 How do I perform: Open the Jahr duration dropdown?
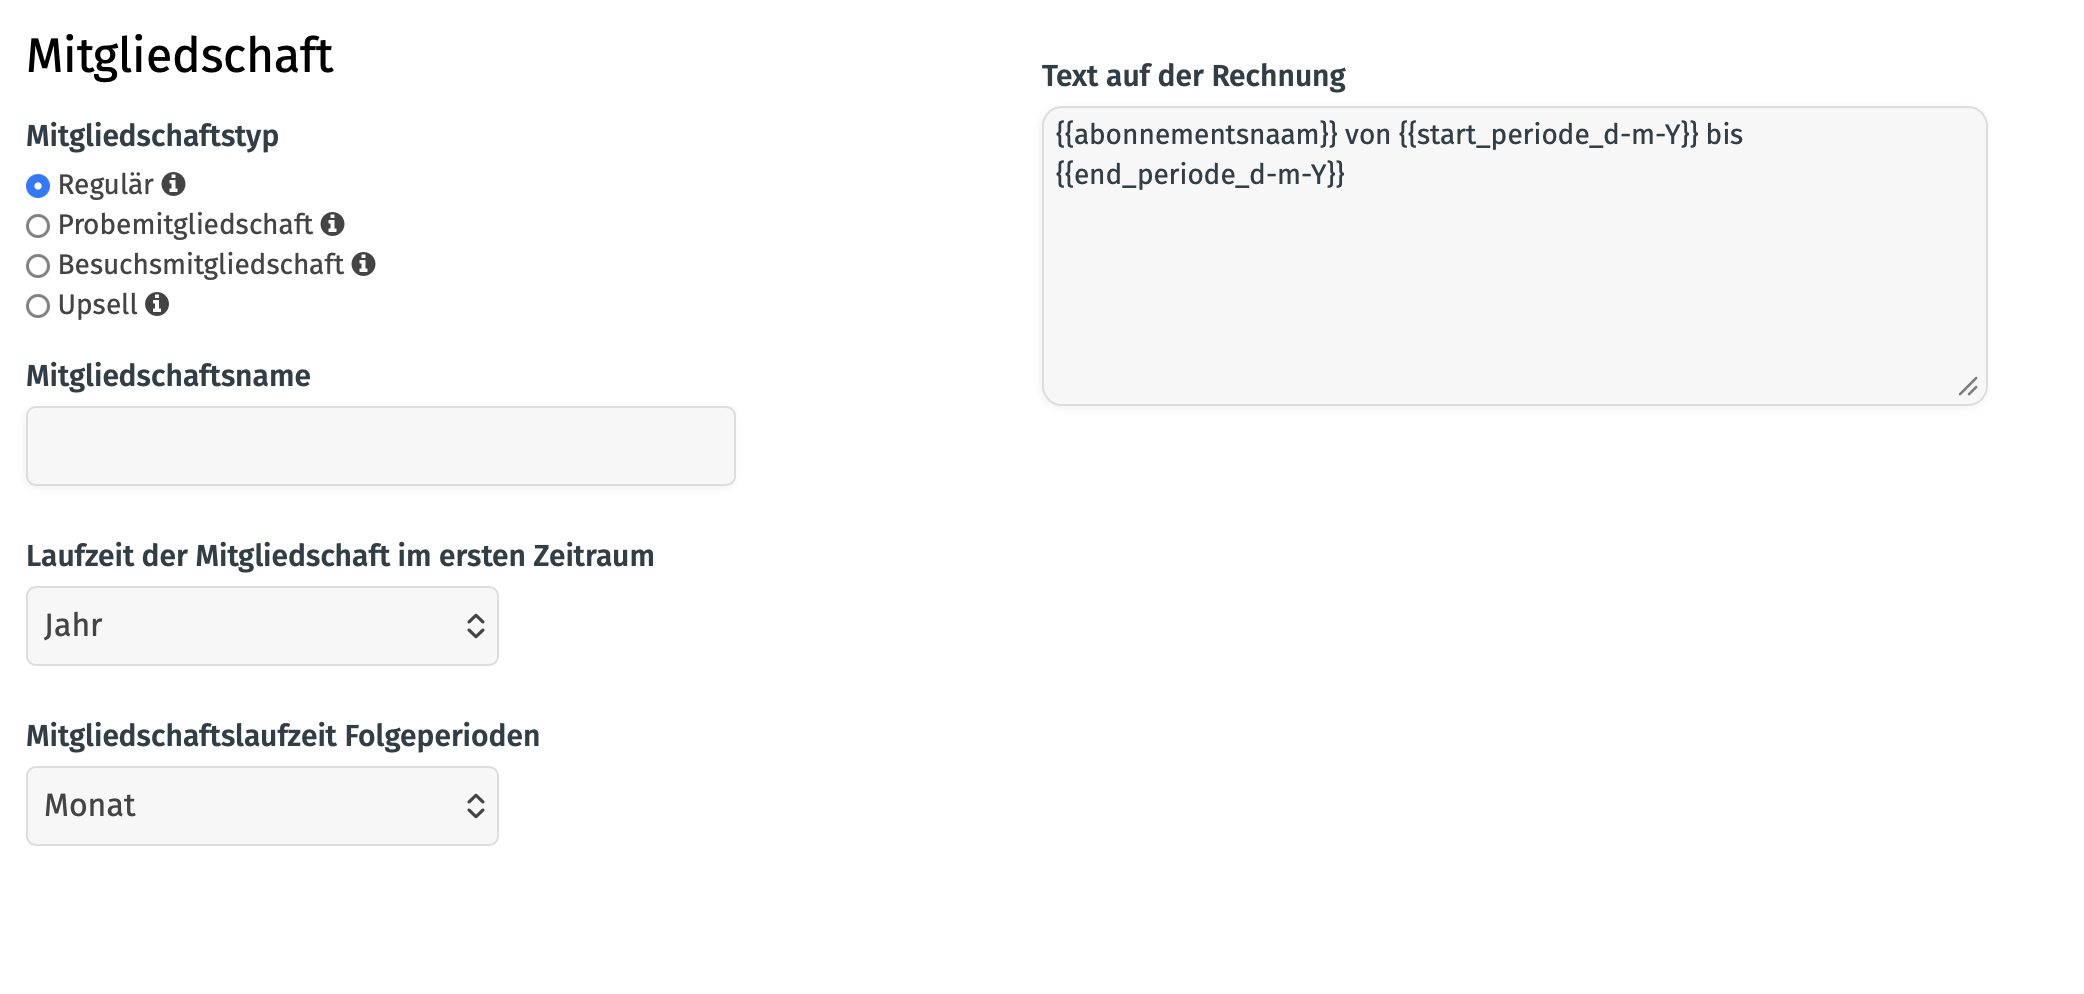[x=262, y=626]
